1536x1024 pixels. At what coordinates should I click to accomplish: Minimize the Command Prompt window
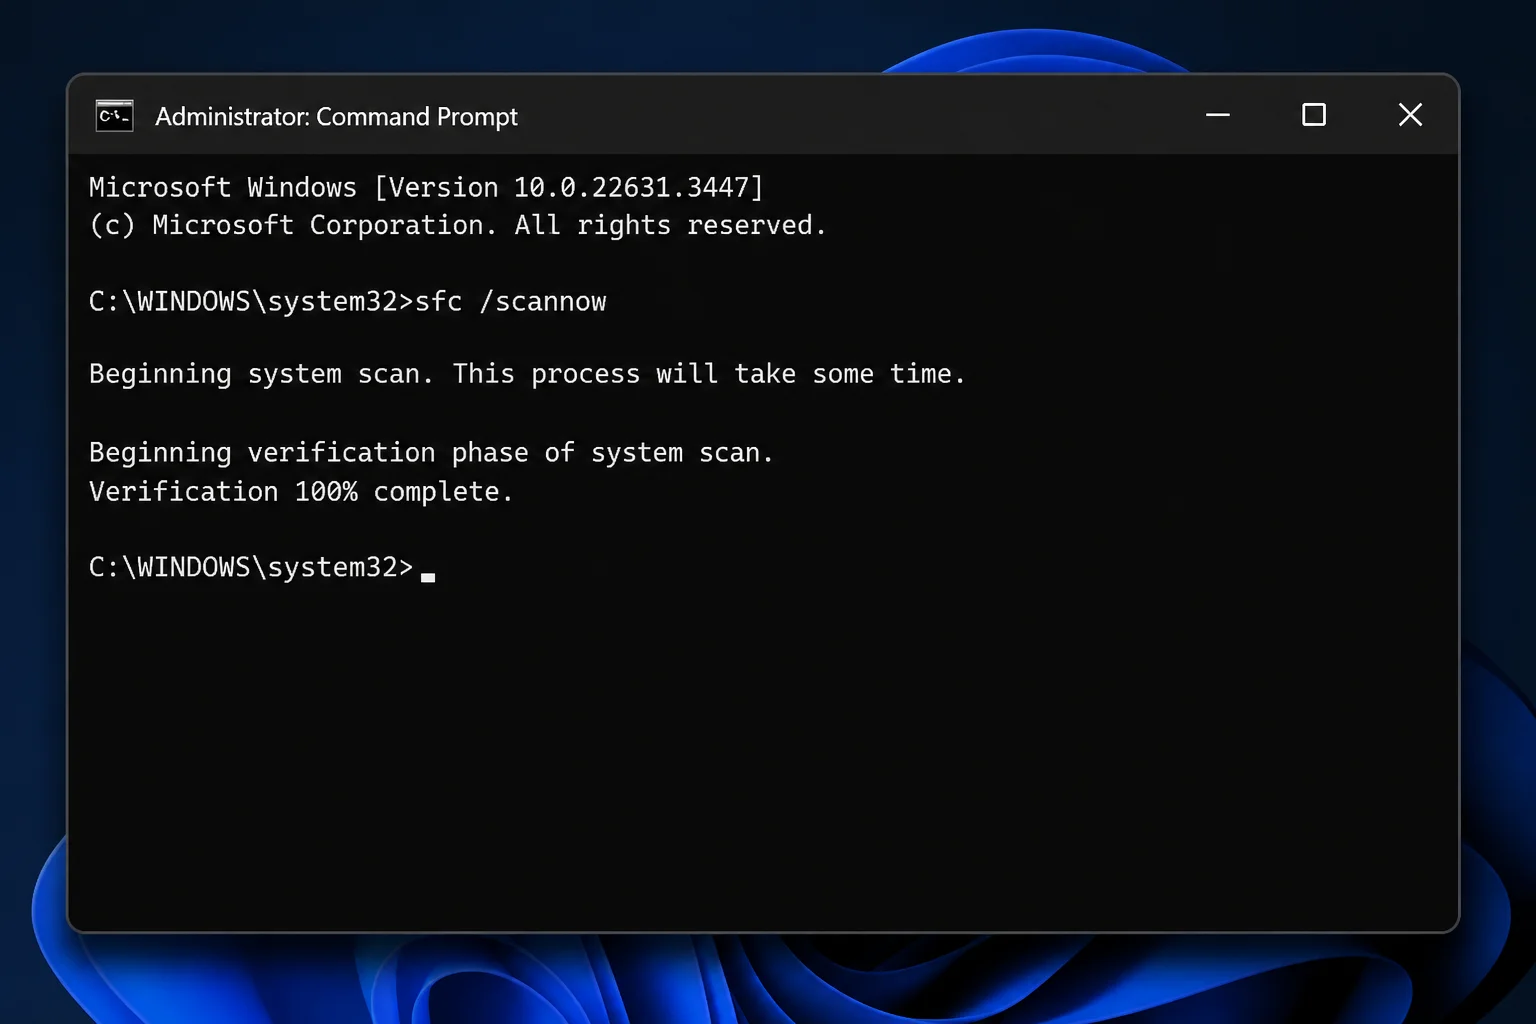pyautogui.click(x=1218, y=115)
